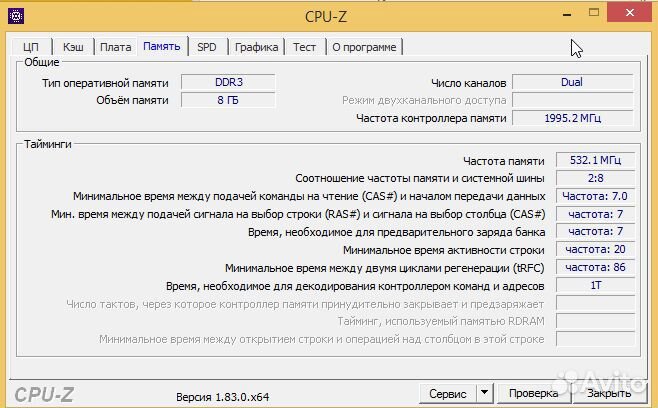The height and width of the screenshot is (408, 658).
Task: Expand the Сервис dropdown arrow
Action: [x=484, y=393]
